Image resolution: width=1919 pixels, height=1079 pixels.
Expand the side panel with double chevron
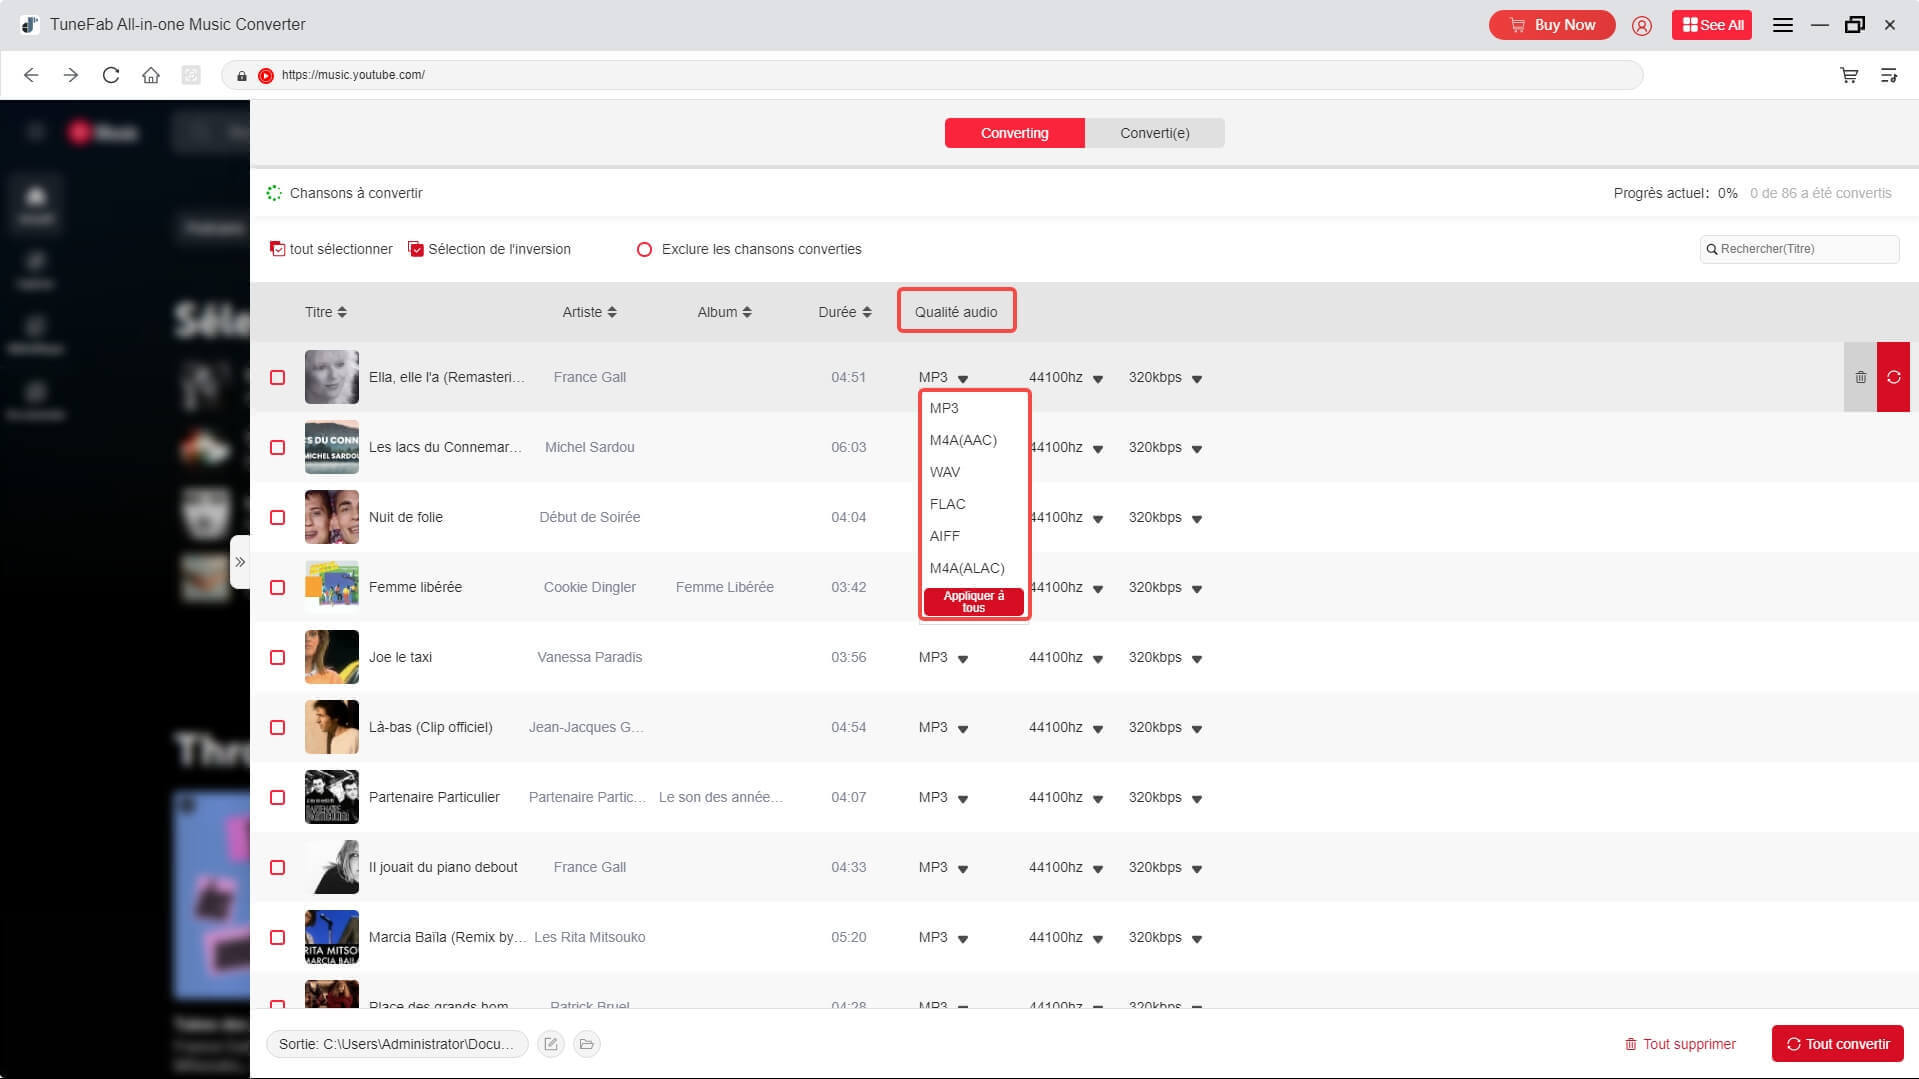click(x=240, y=562)
